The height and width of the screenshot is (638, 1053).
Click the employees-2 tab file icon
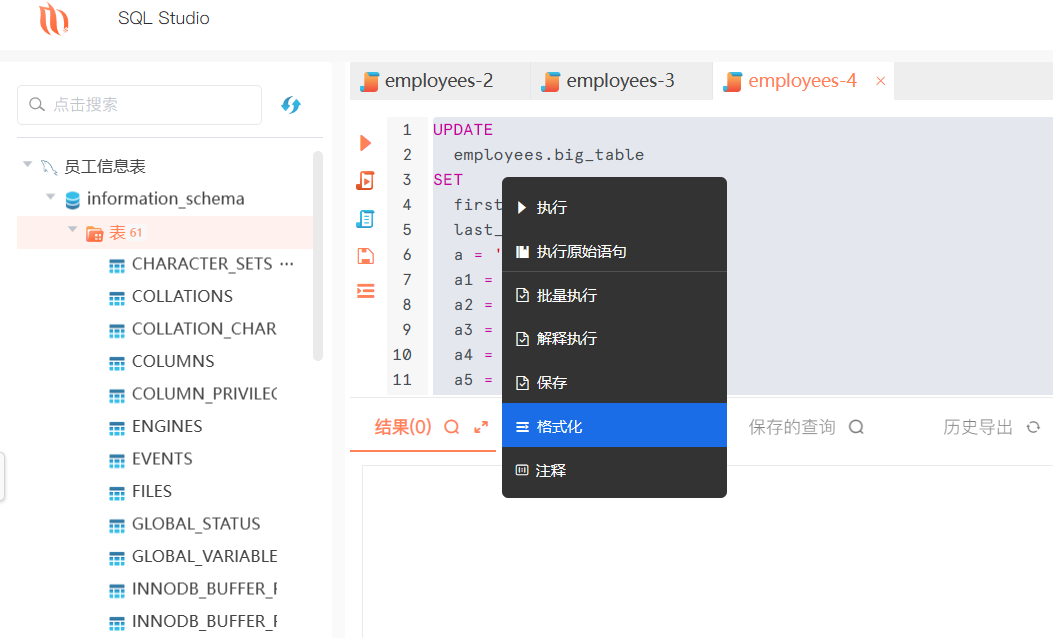point(370,81)
